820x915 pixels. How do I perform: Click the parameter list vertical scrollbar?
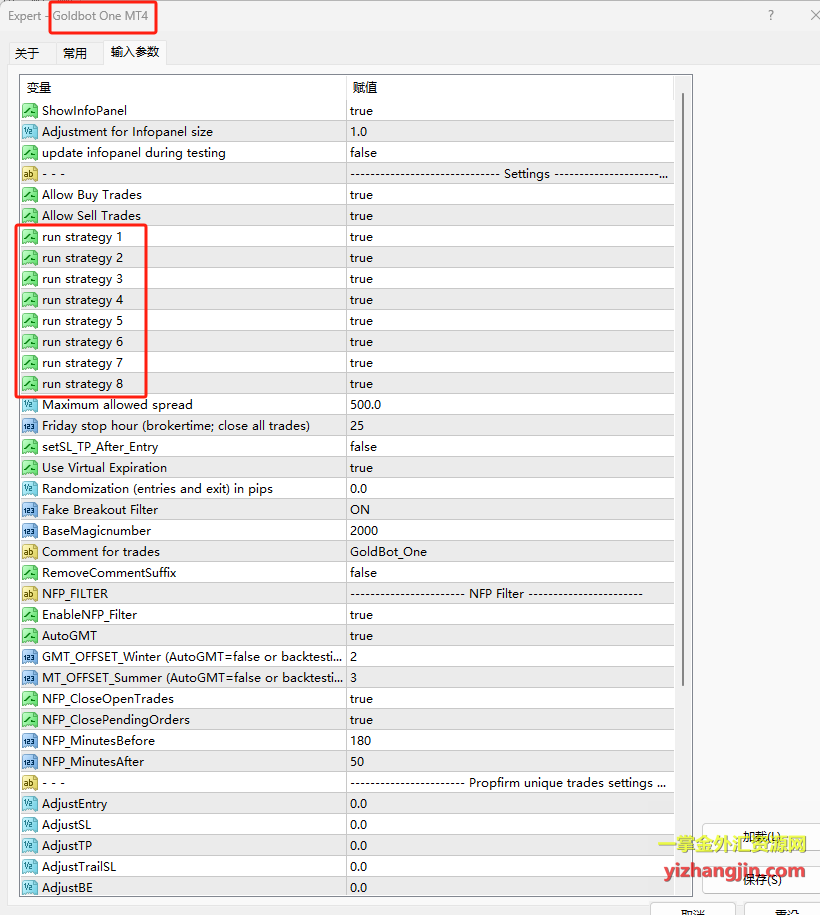point(683,389)
